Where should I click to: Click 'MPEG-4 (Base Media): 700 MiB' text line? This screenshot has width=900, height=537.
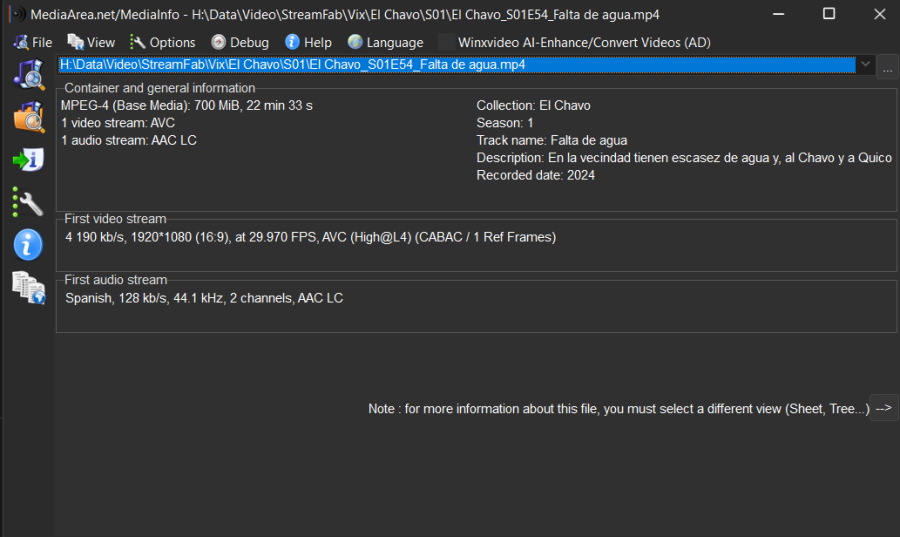point(187,106)
